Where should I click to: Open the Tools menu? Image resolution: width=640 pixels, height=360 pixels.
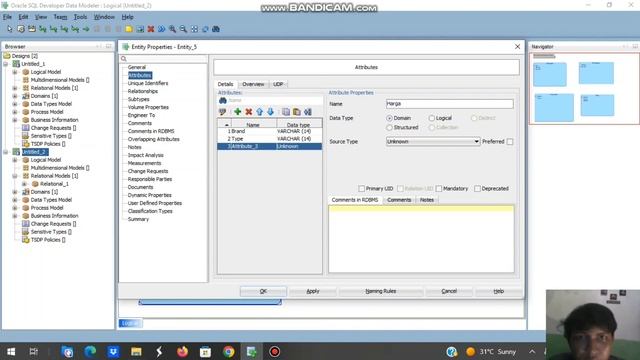80,17
